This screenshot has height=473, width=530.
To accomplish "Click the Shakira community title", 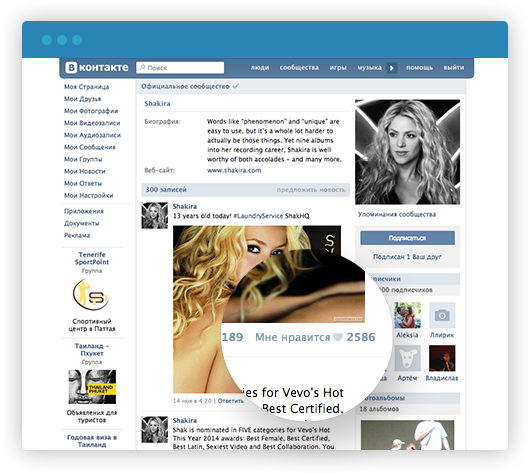I will point(157,103).
